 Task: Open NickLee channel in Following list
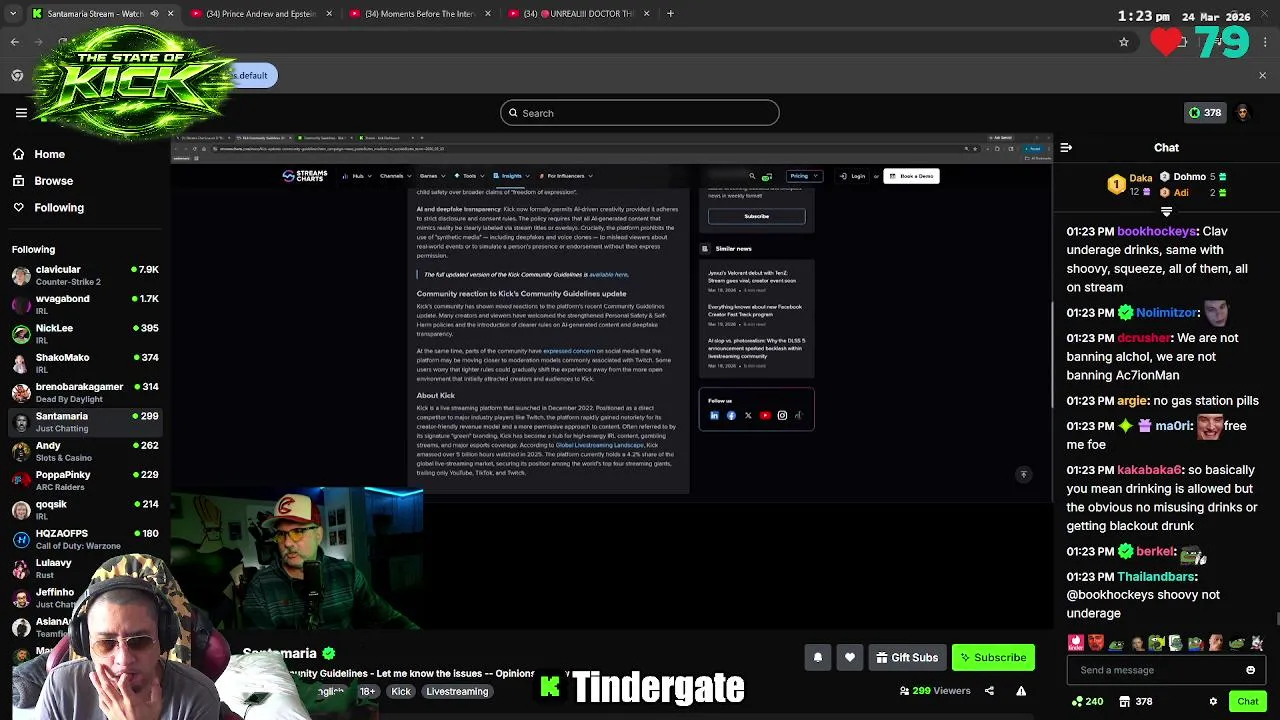pyautogui.click(x=85, y=334)
